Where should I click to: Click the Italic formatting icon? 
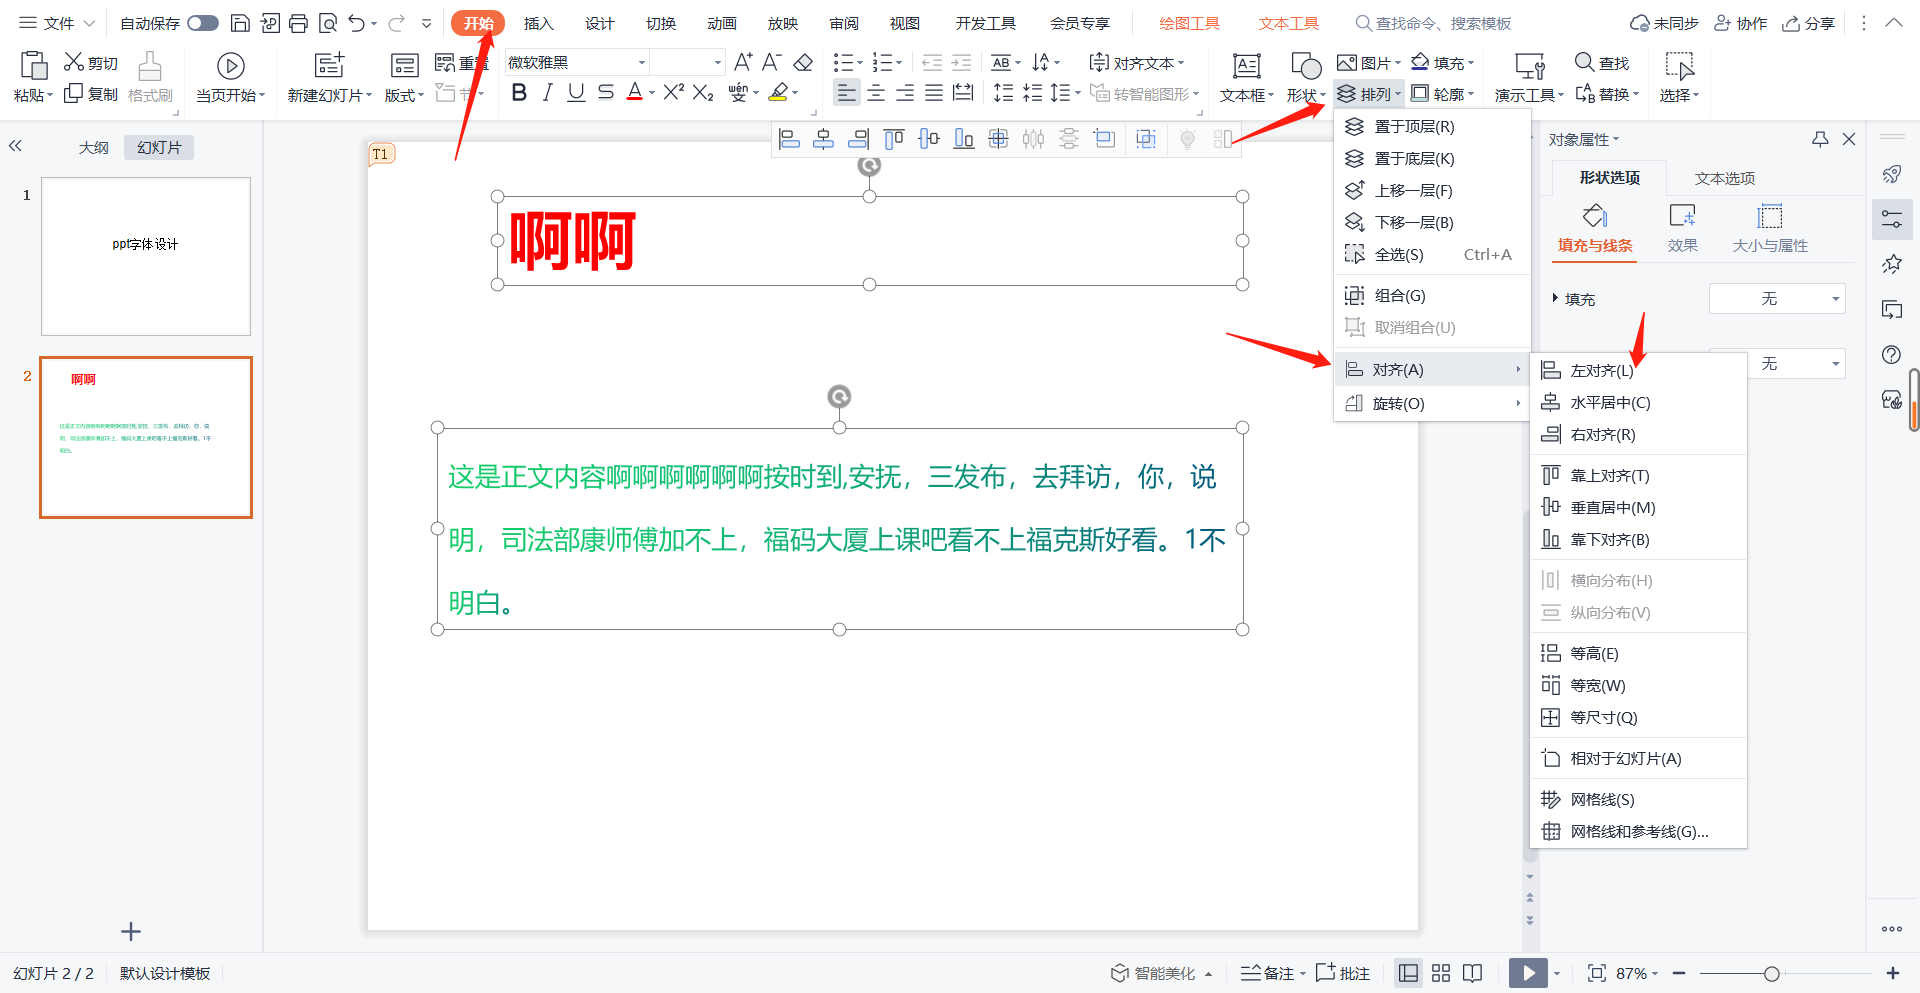[547, 93]
